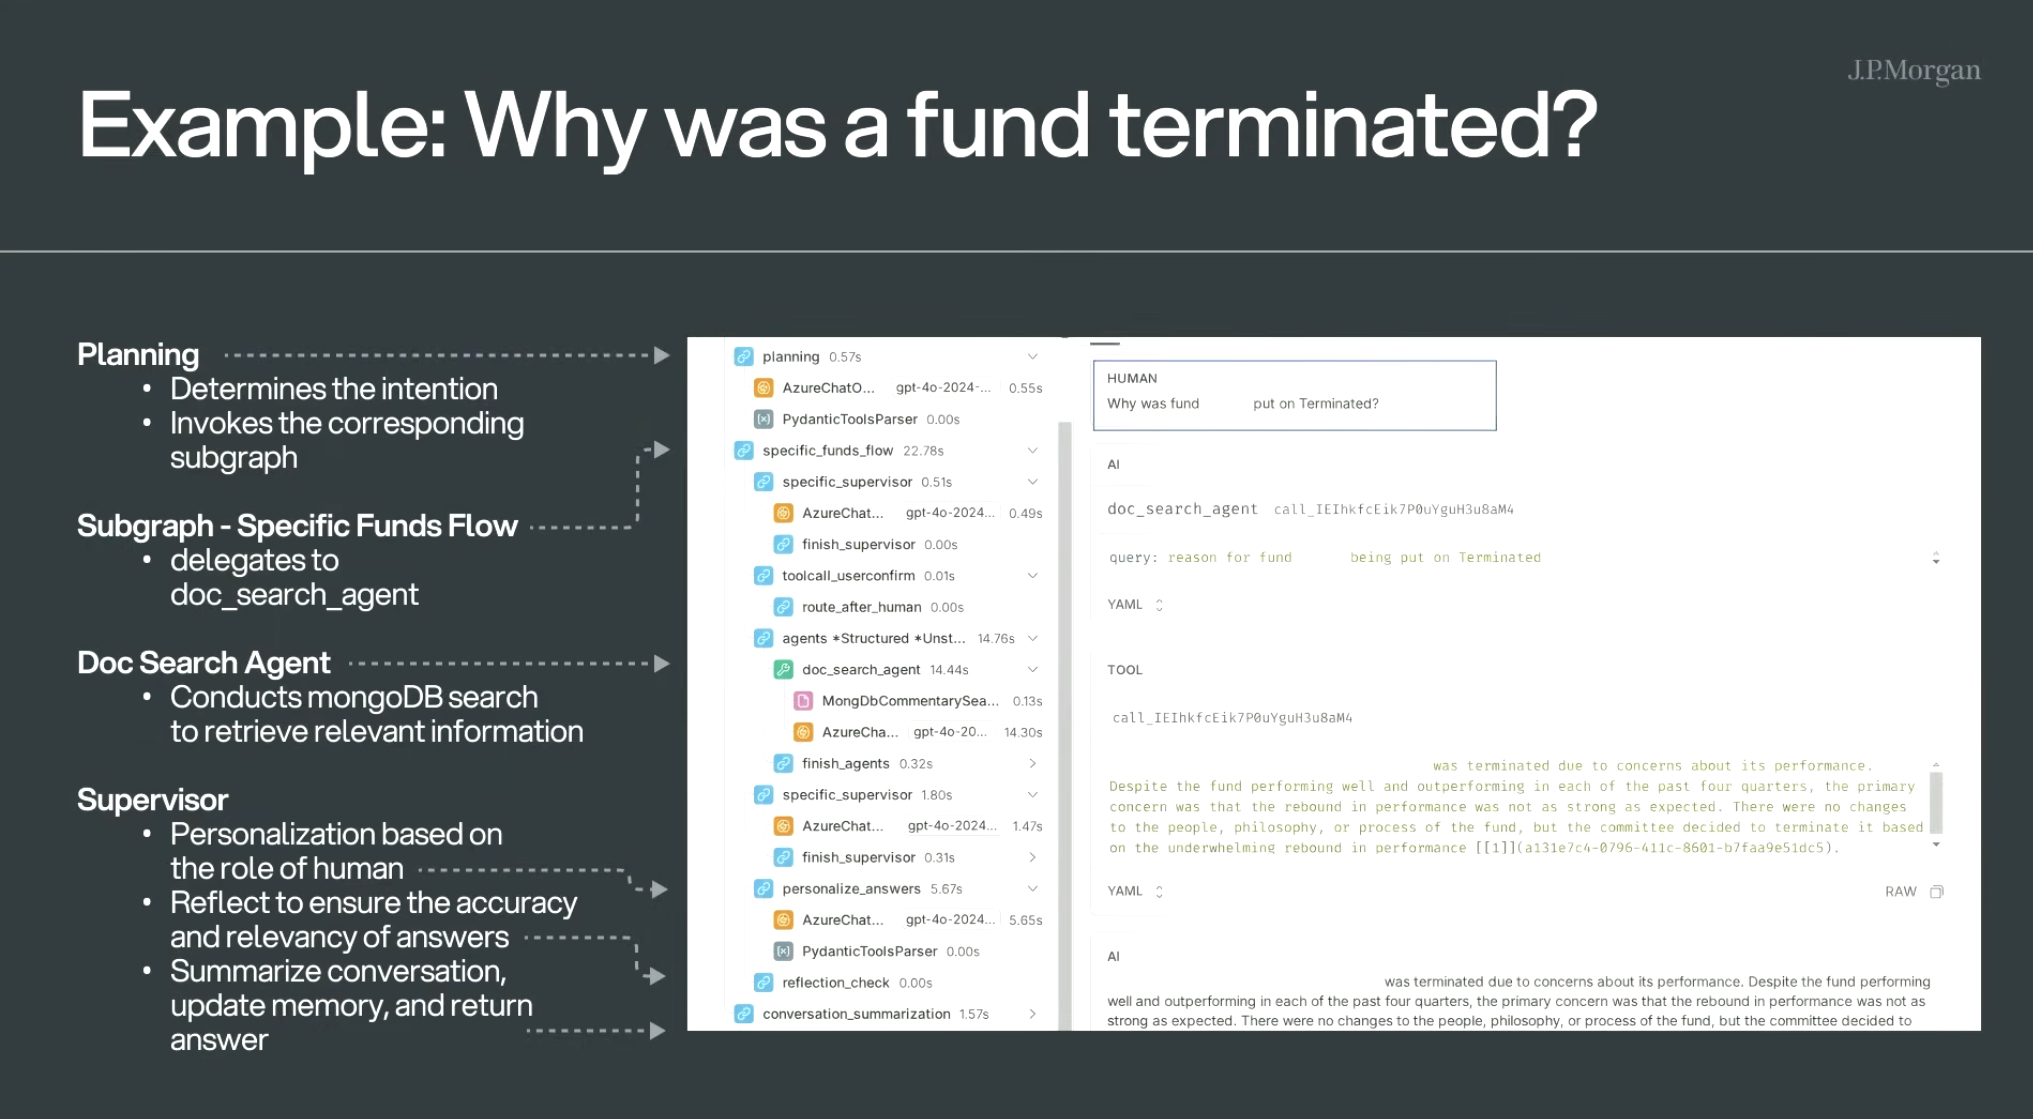Screen dimensions: 2033x1119
Task: Open the YAML format selector under tool output
Action: (1136, 891)
